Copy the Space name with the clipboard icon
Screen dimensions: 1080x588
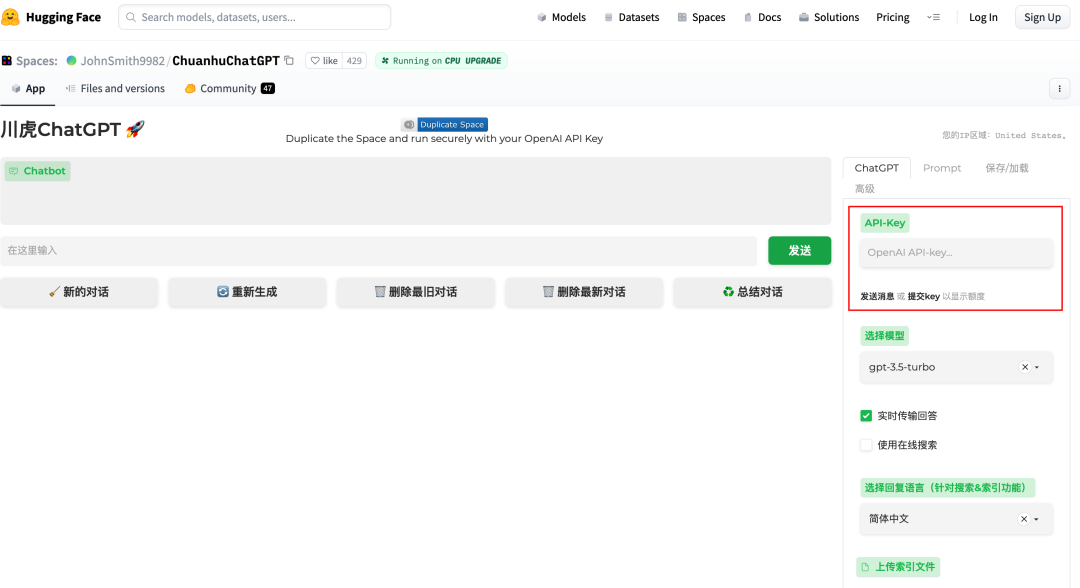289,61
